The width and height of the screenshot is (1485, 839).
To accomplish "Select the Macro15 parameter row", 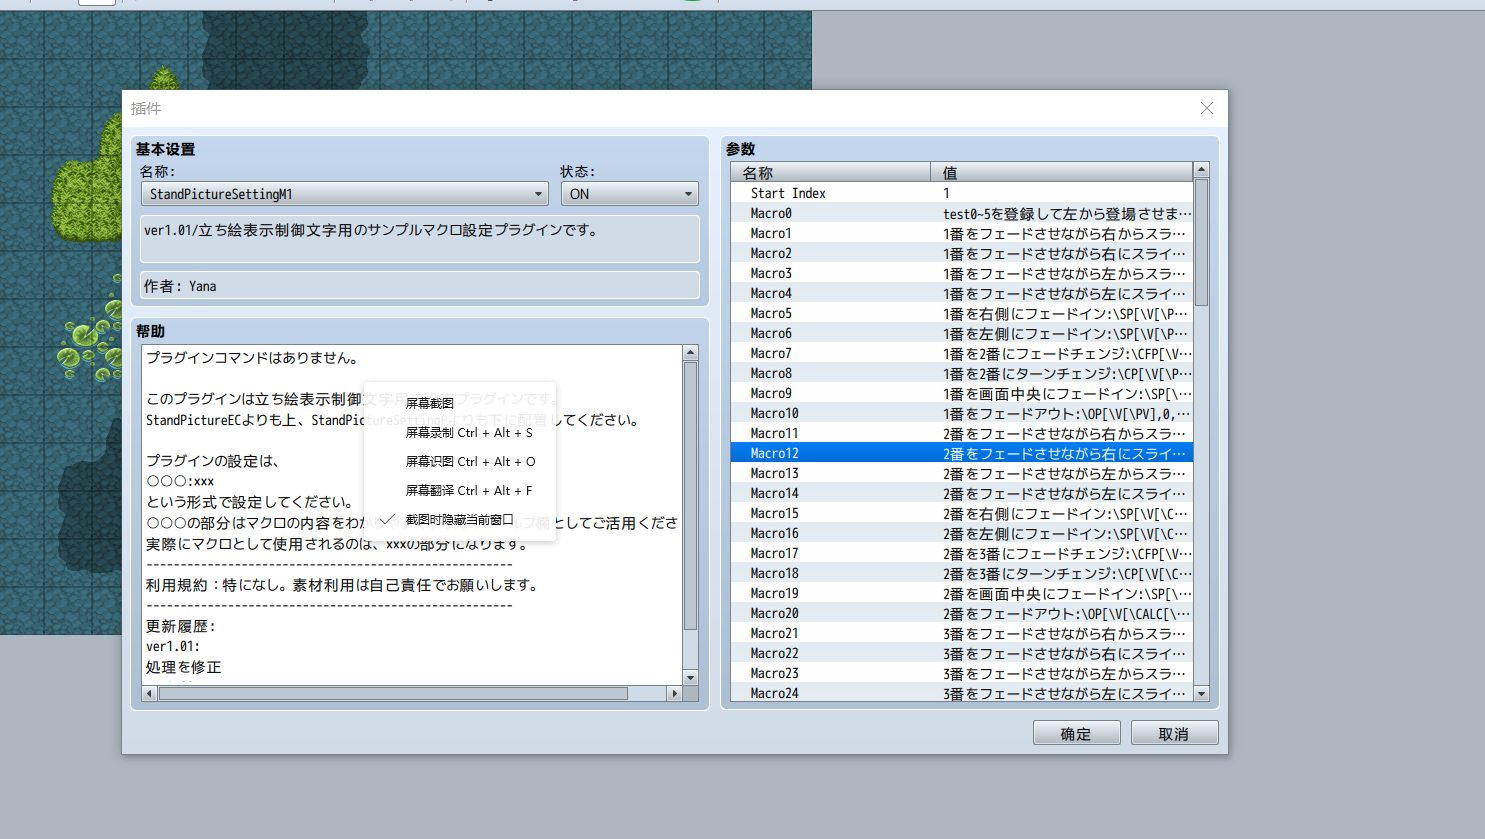I will 962,513.
